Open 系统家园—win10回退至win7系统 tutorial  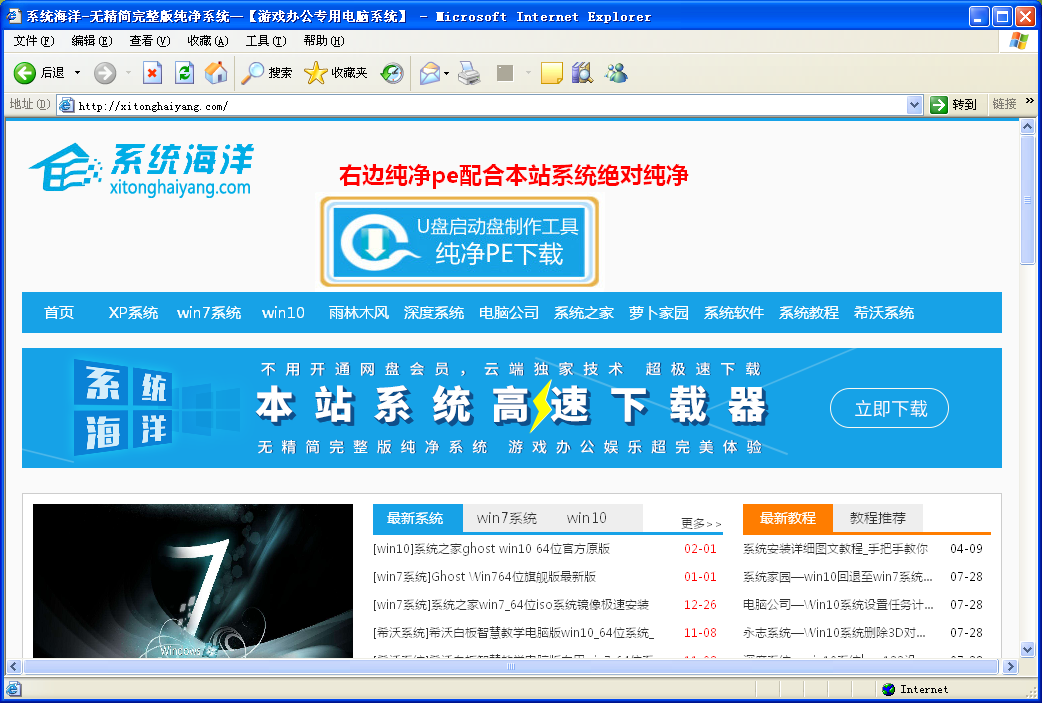(837, 577)
